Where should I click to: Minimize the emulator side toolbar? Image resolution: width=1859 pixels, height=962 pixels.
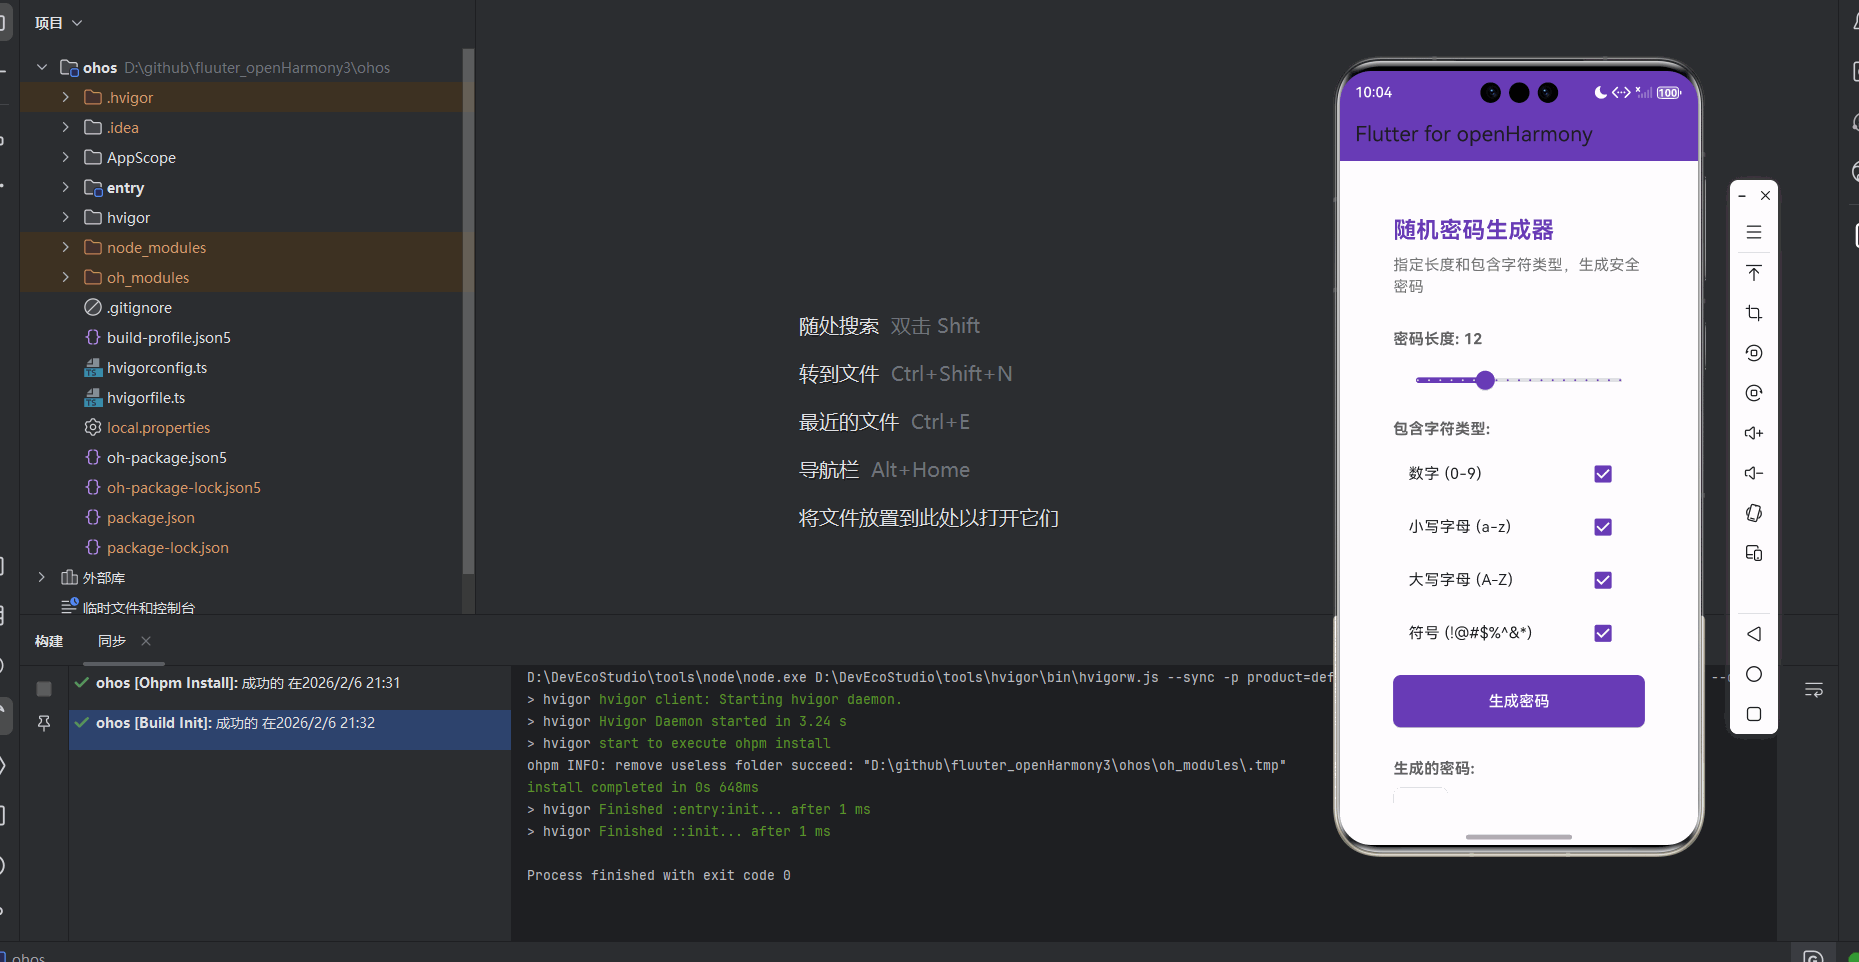1742,196
